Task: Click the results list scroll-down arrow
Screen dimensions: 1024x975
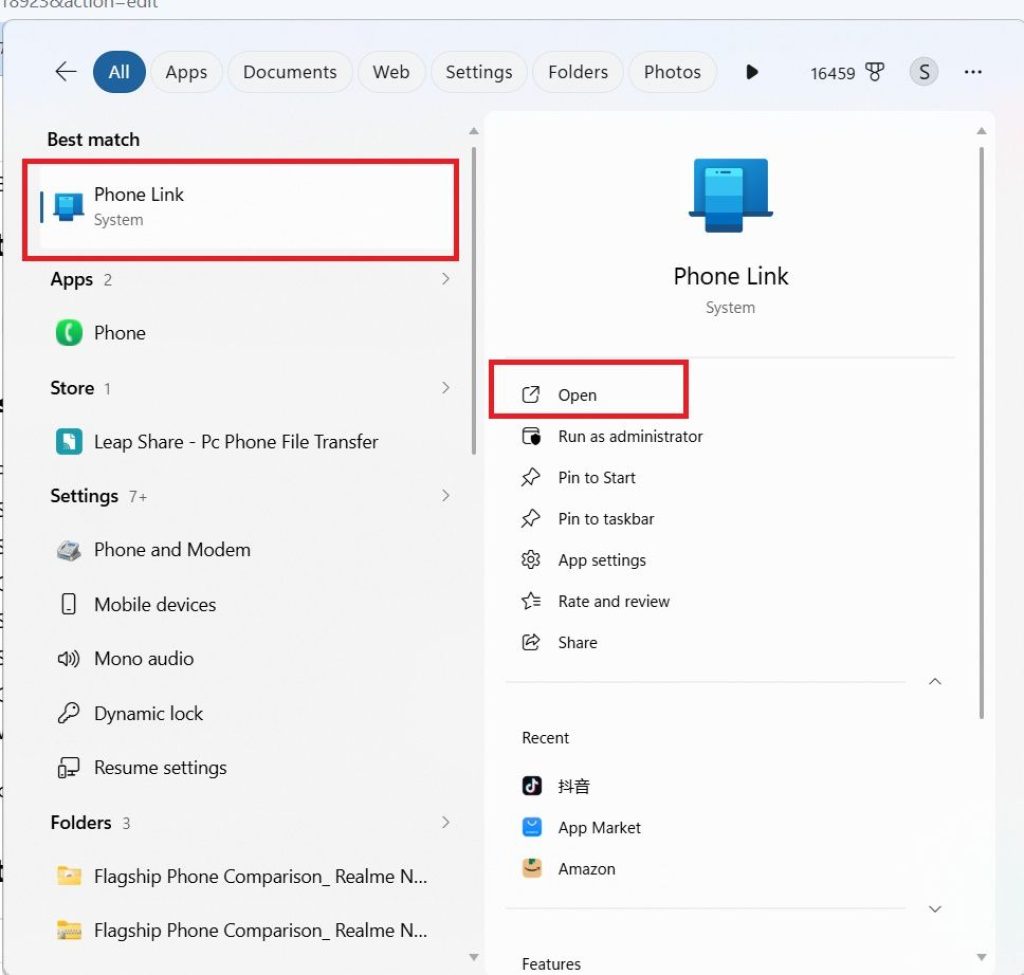Action: 473,957
